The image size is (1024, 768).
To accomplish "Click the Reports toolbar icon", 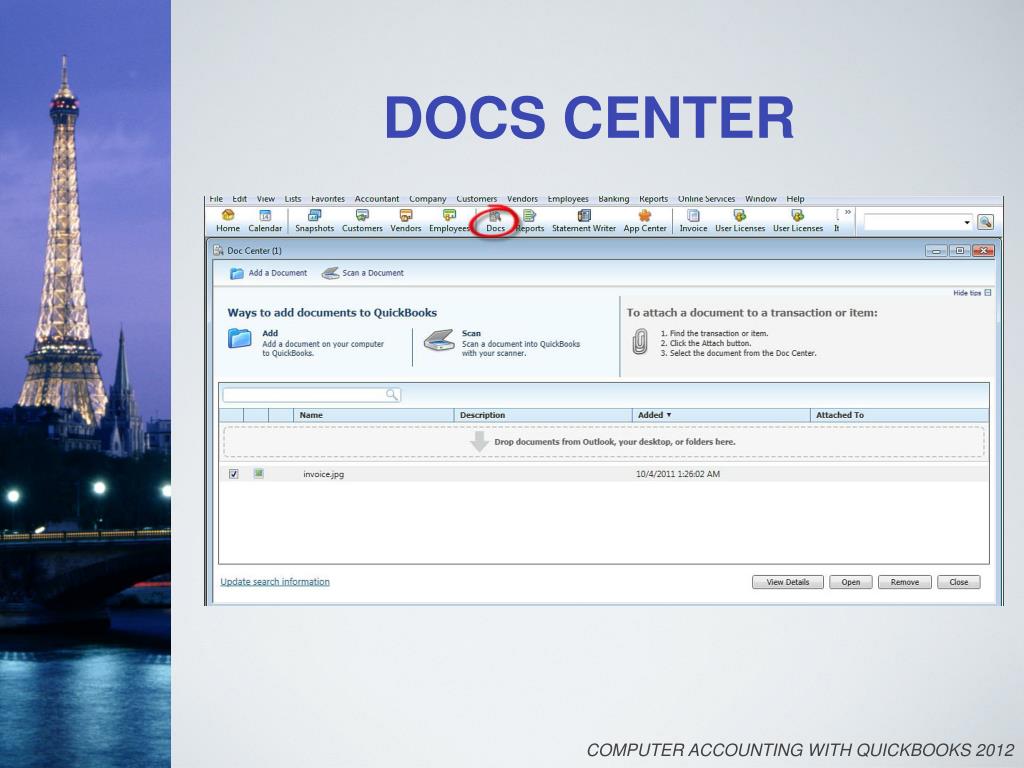I will click(530, 221).
